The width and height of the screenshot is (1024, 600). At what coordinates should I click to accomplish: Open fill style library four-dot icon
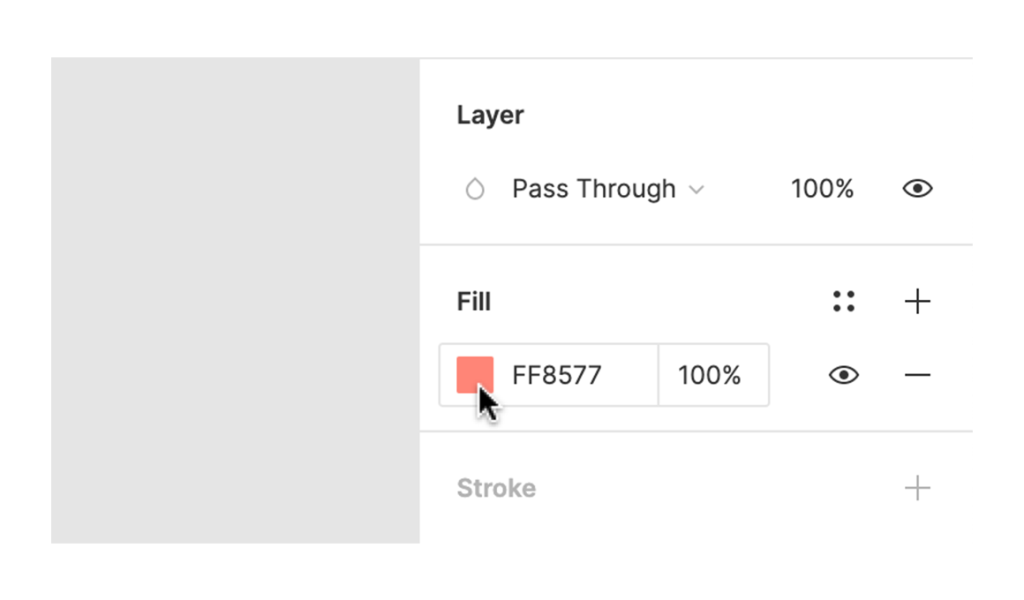tap(844, 302)
